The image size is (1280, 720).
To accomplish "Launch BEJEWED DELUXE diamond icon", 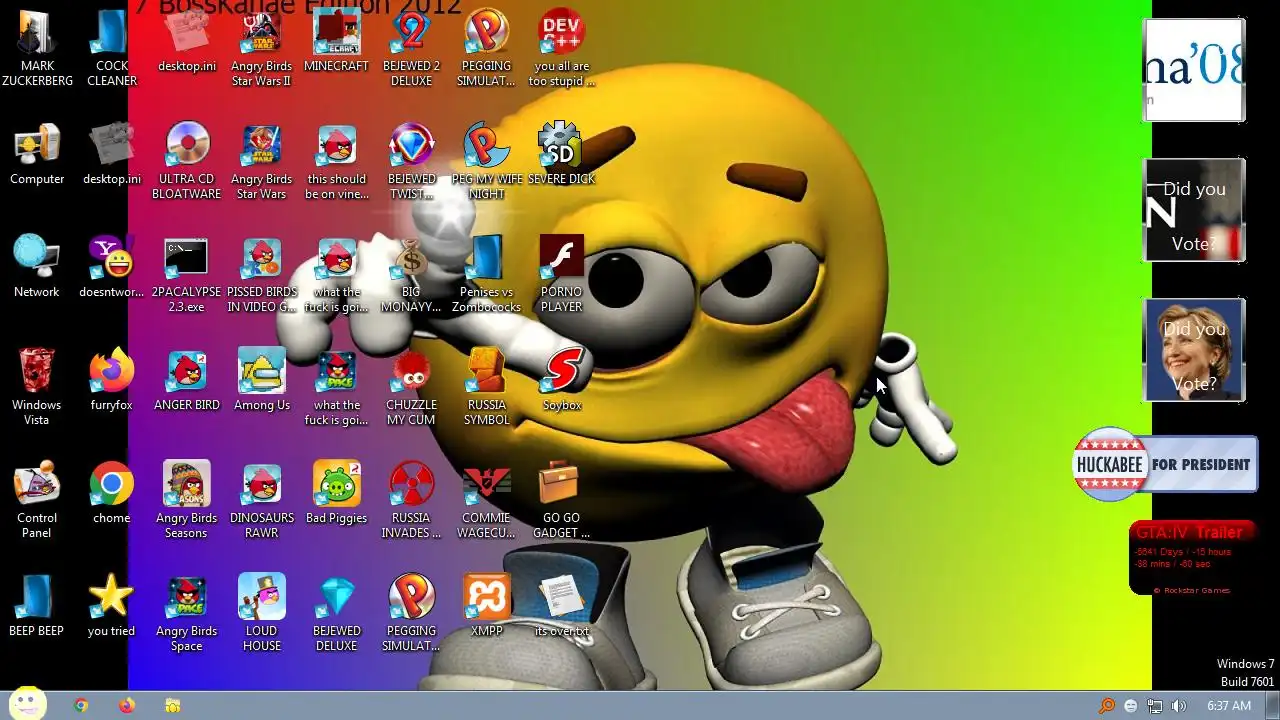I will pyautogui.click(x=337, y=613).
